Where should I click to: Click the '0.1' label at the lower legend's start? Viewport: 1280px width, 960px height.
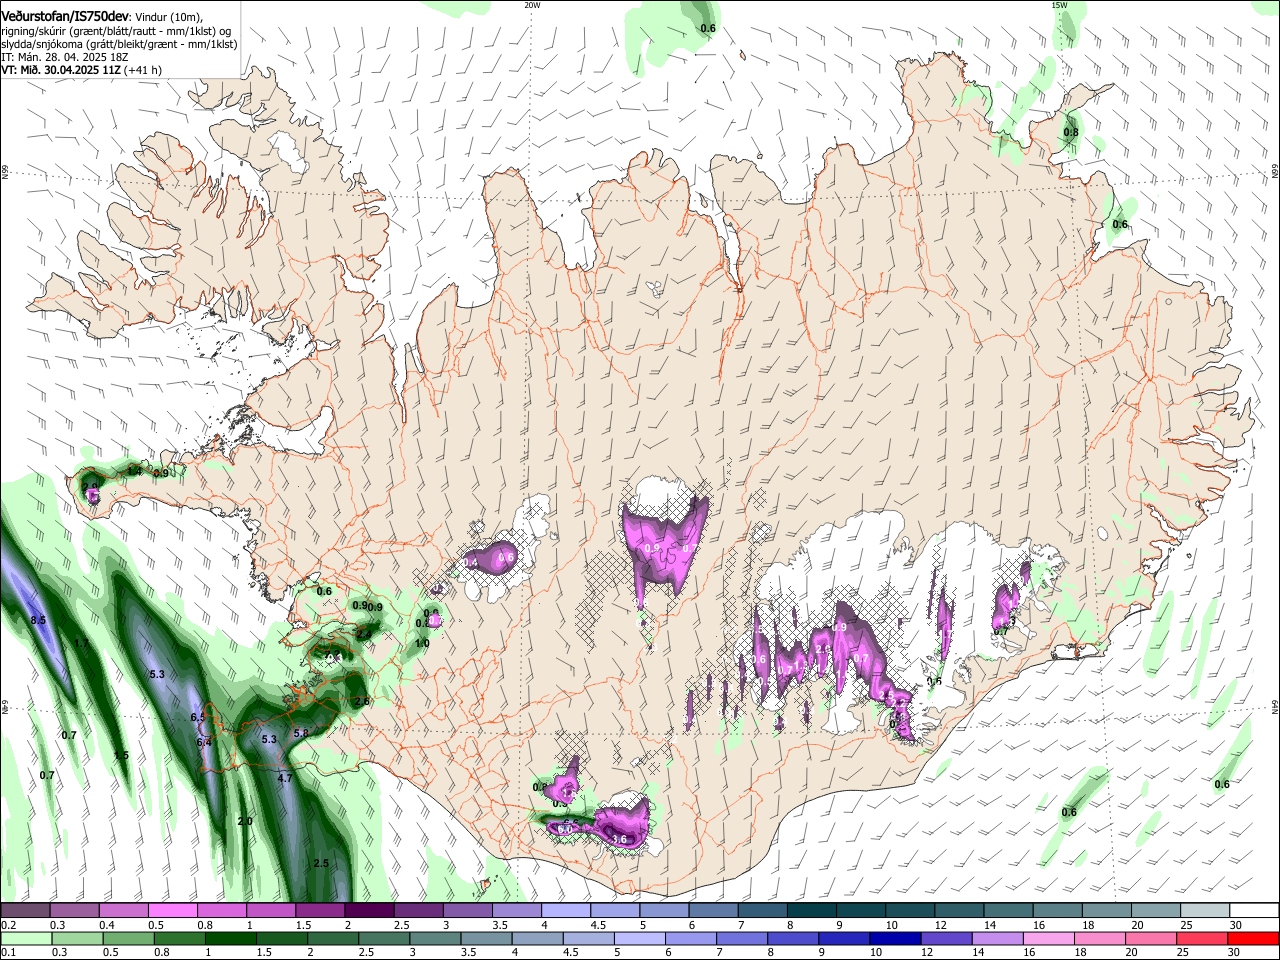tap(8, 952)
